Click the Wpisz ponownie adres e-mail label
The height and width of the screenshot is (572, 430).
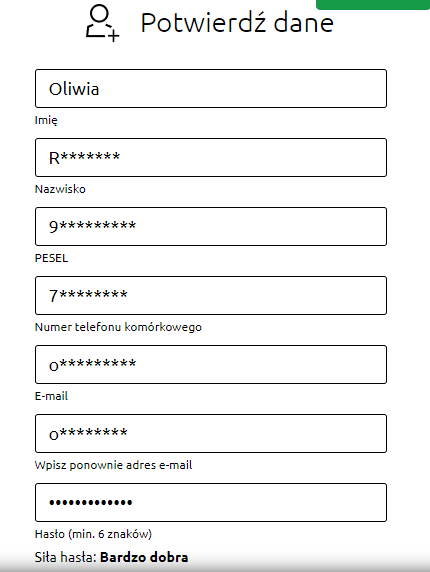pos(113,465)
